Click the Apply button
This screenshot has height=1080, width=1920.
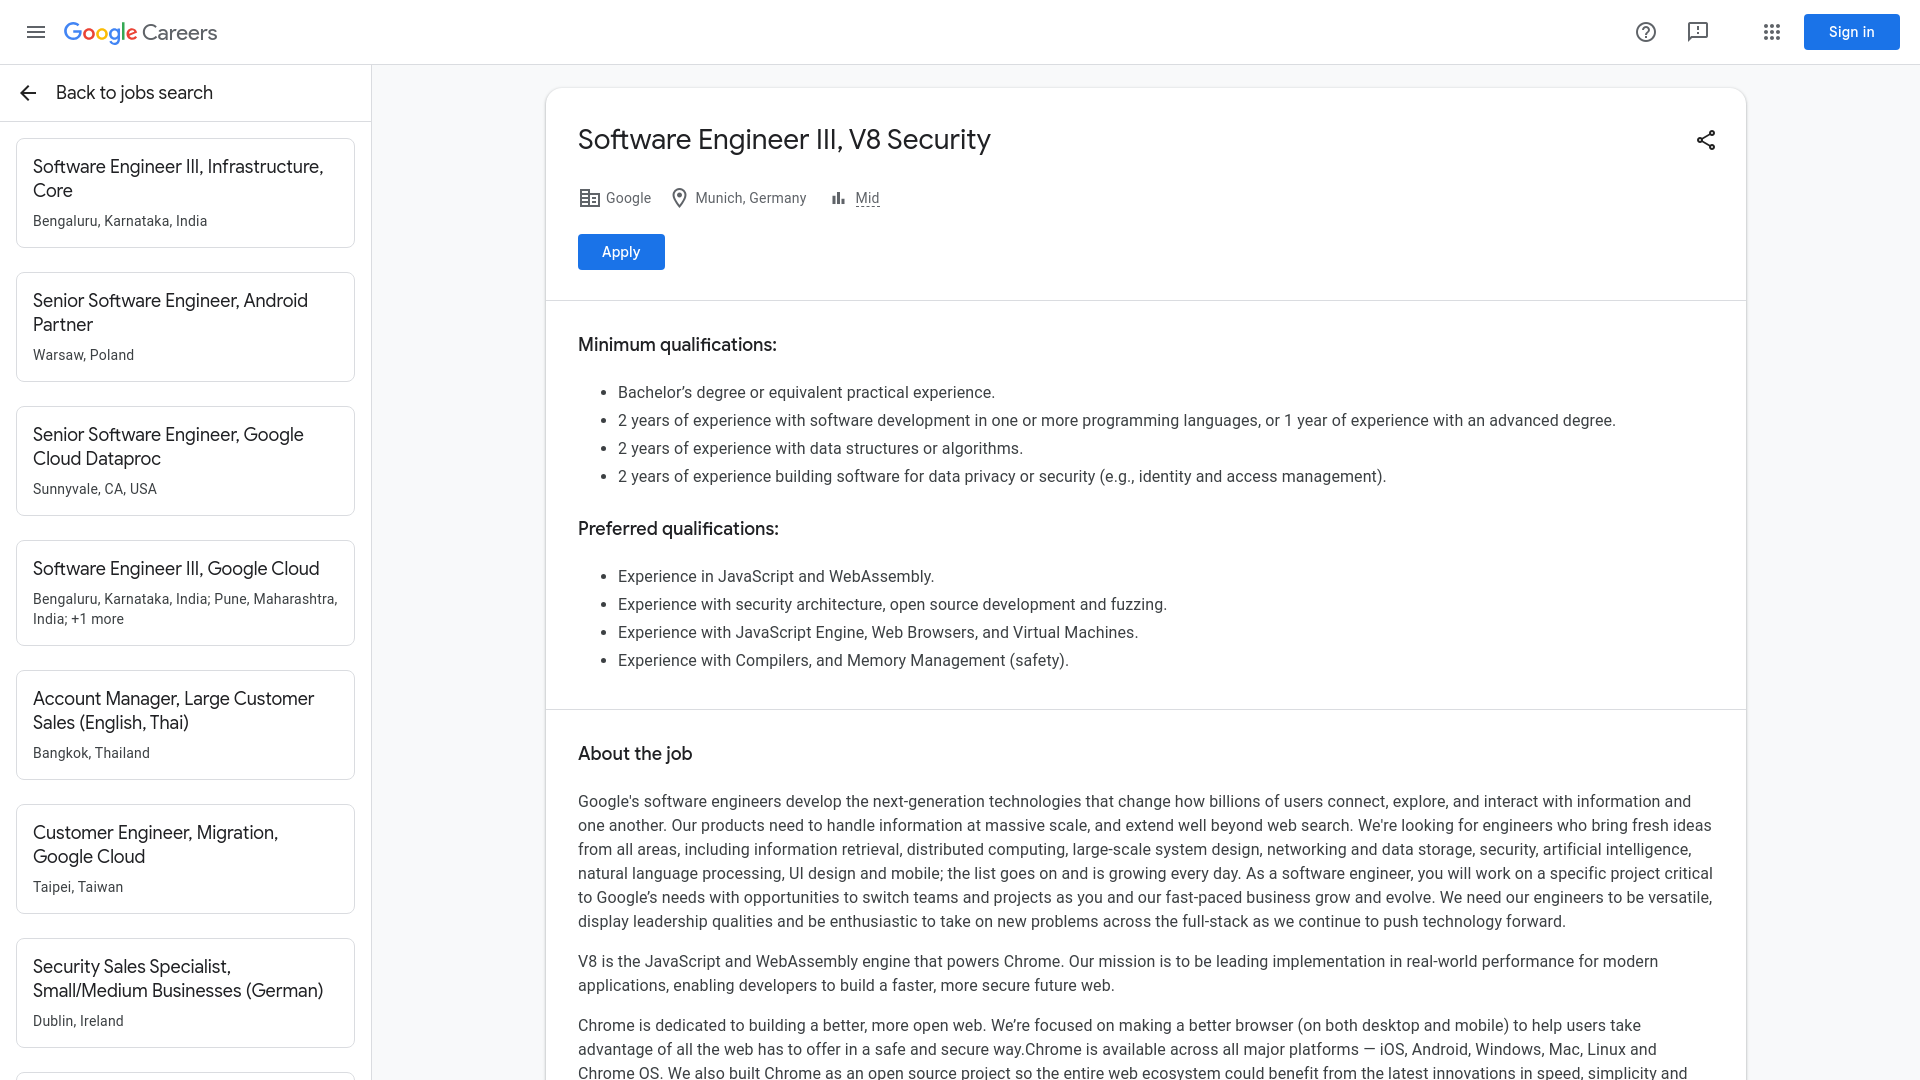621,252
